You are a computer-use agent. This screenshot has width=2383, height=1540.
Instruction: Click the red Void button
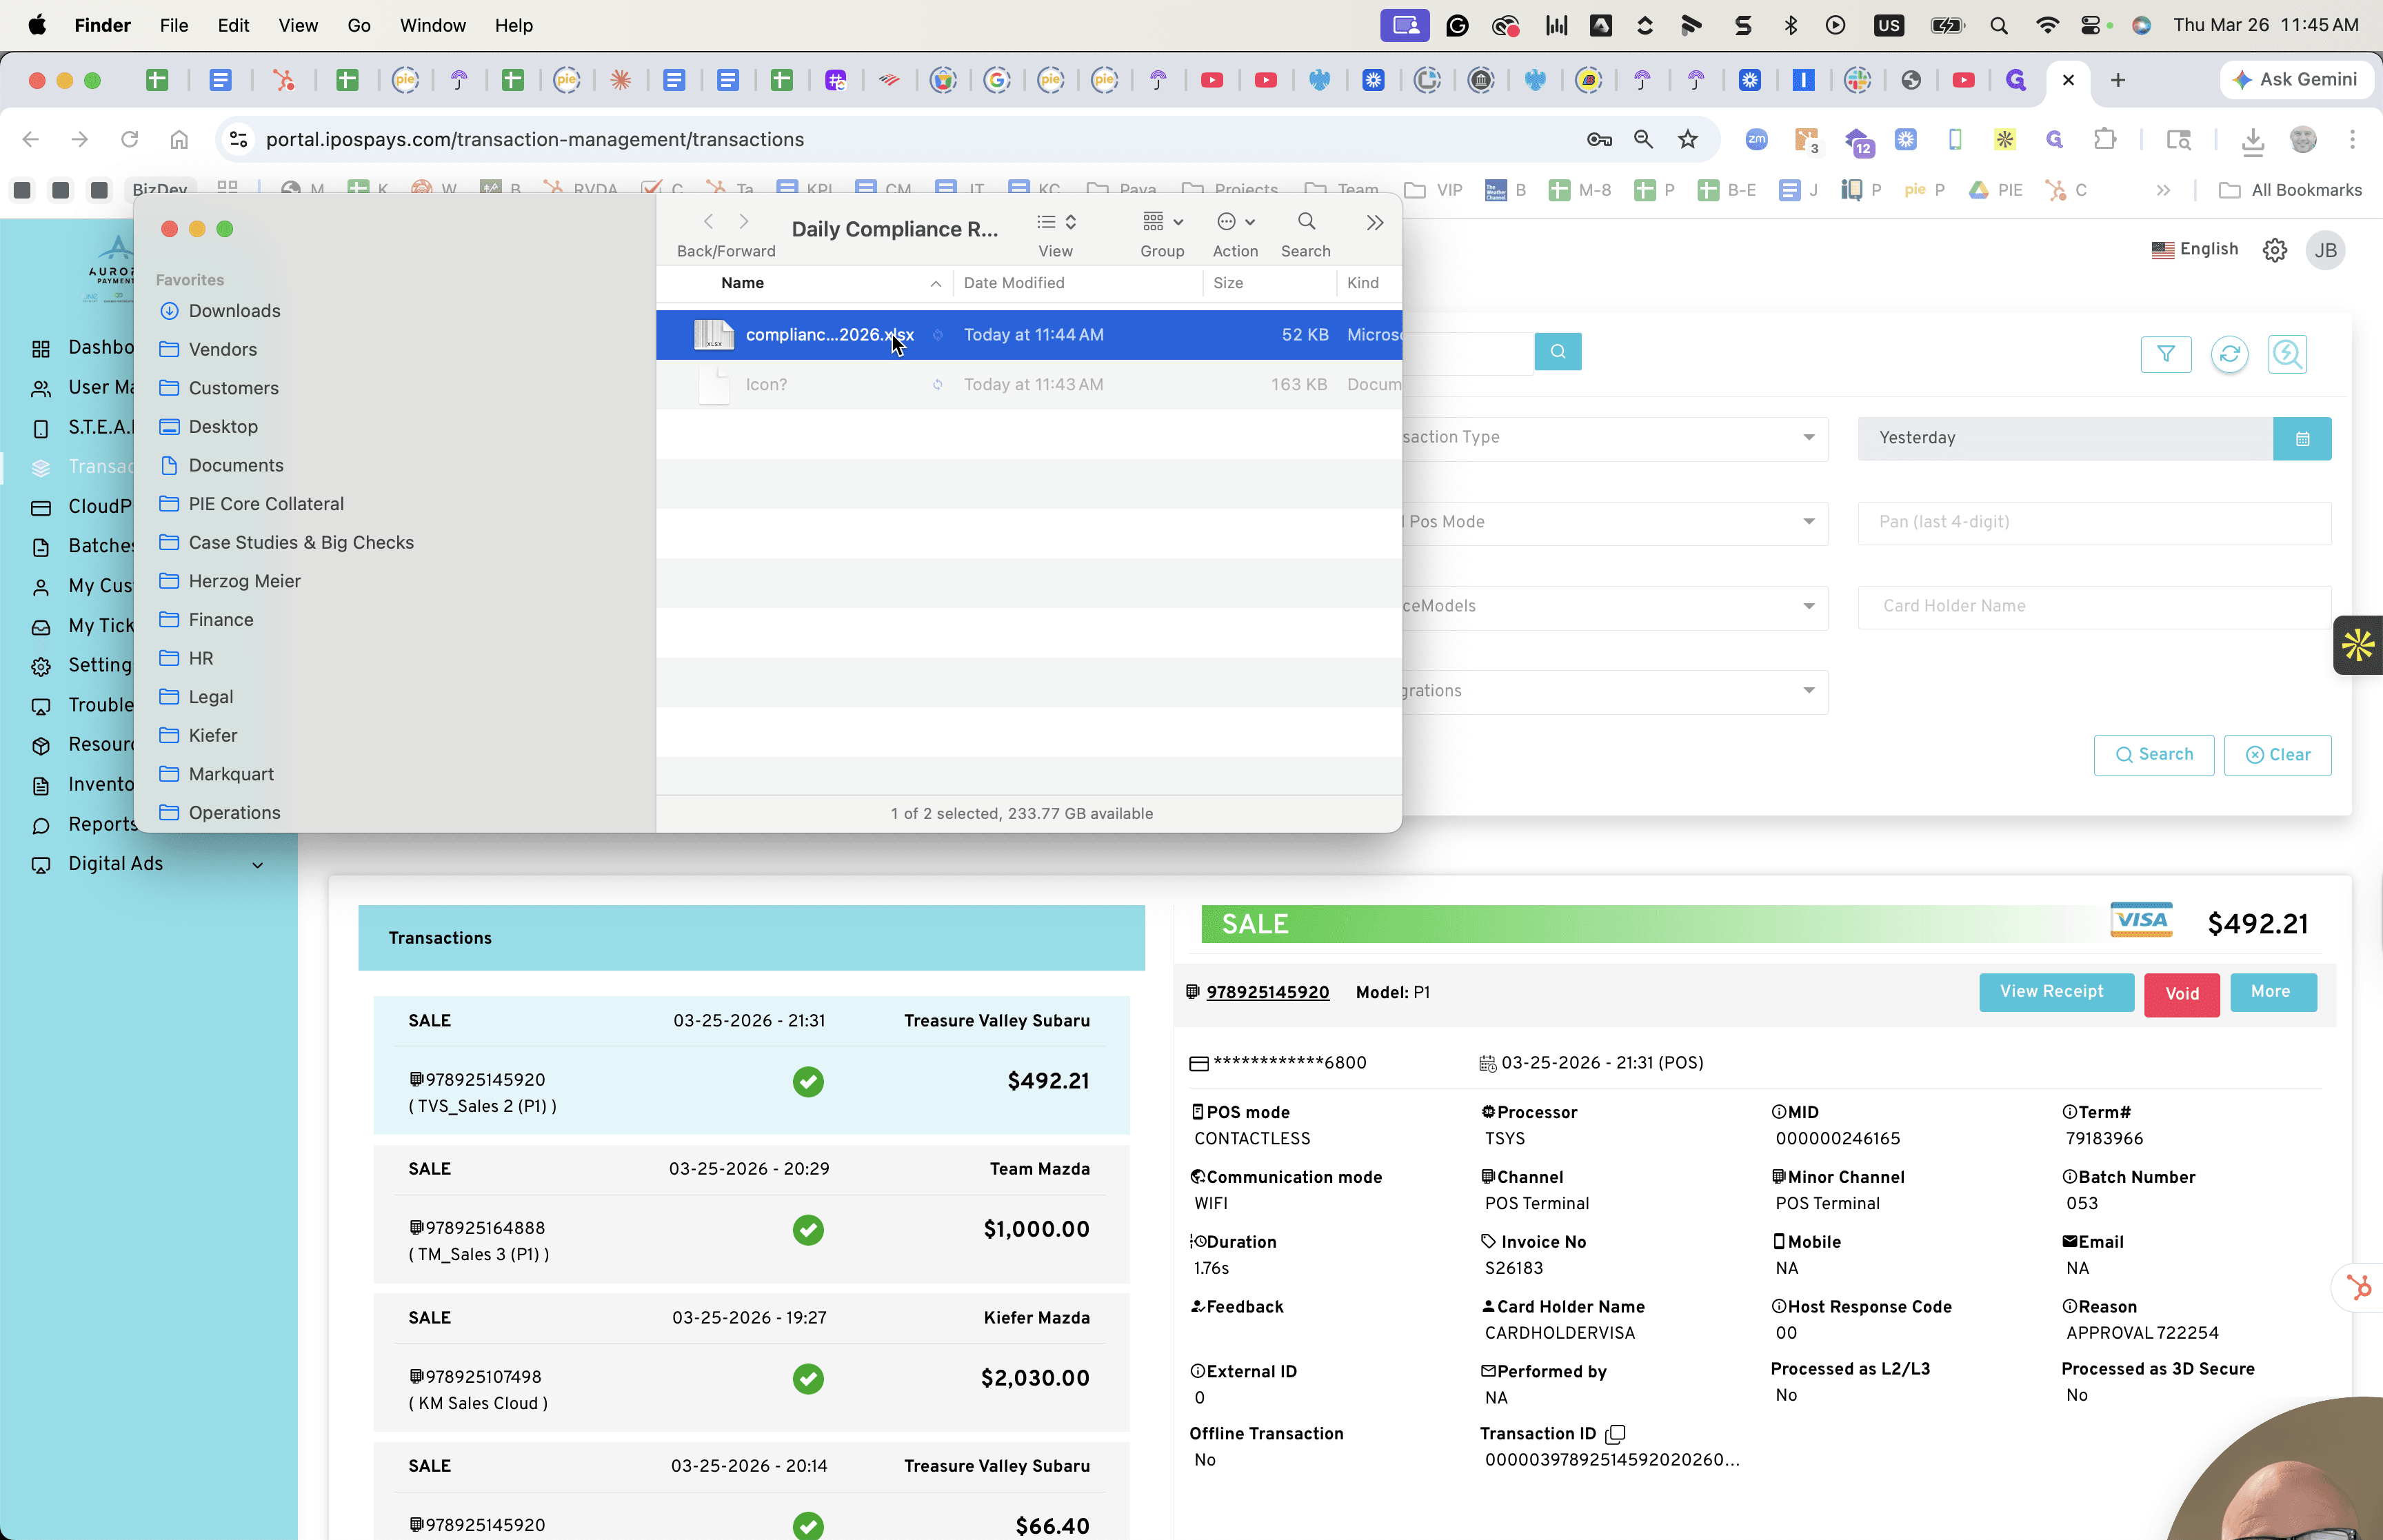[x=2181, y=994]
